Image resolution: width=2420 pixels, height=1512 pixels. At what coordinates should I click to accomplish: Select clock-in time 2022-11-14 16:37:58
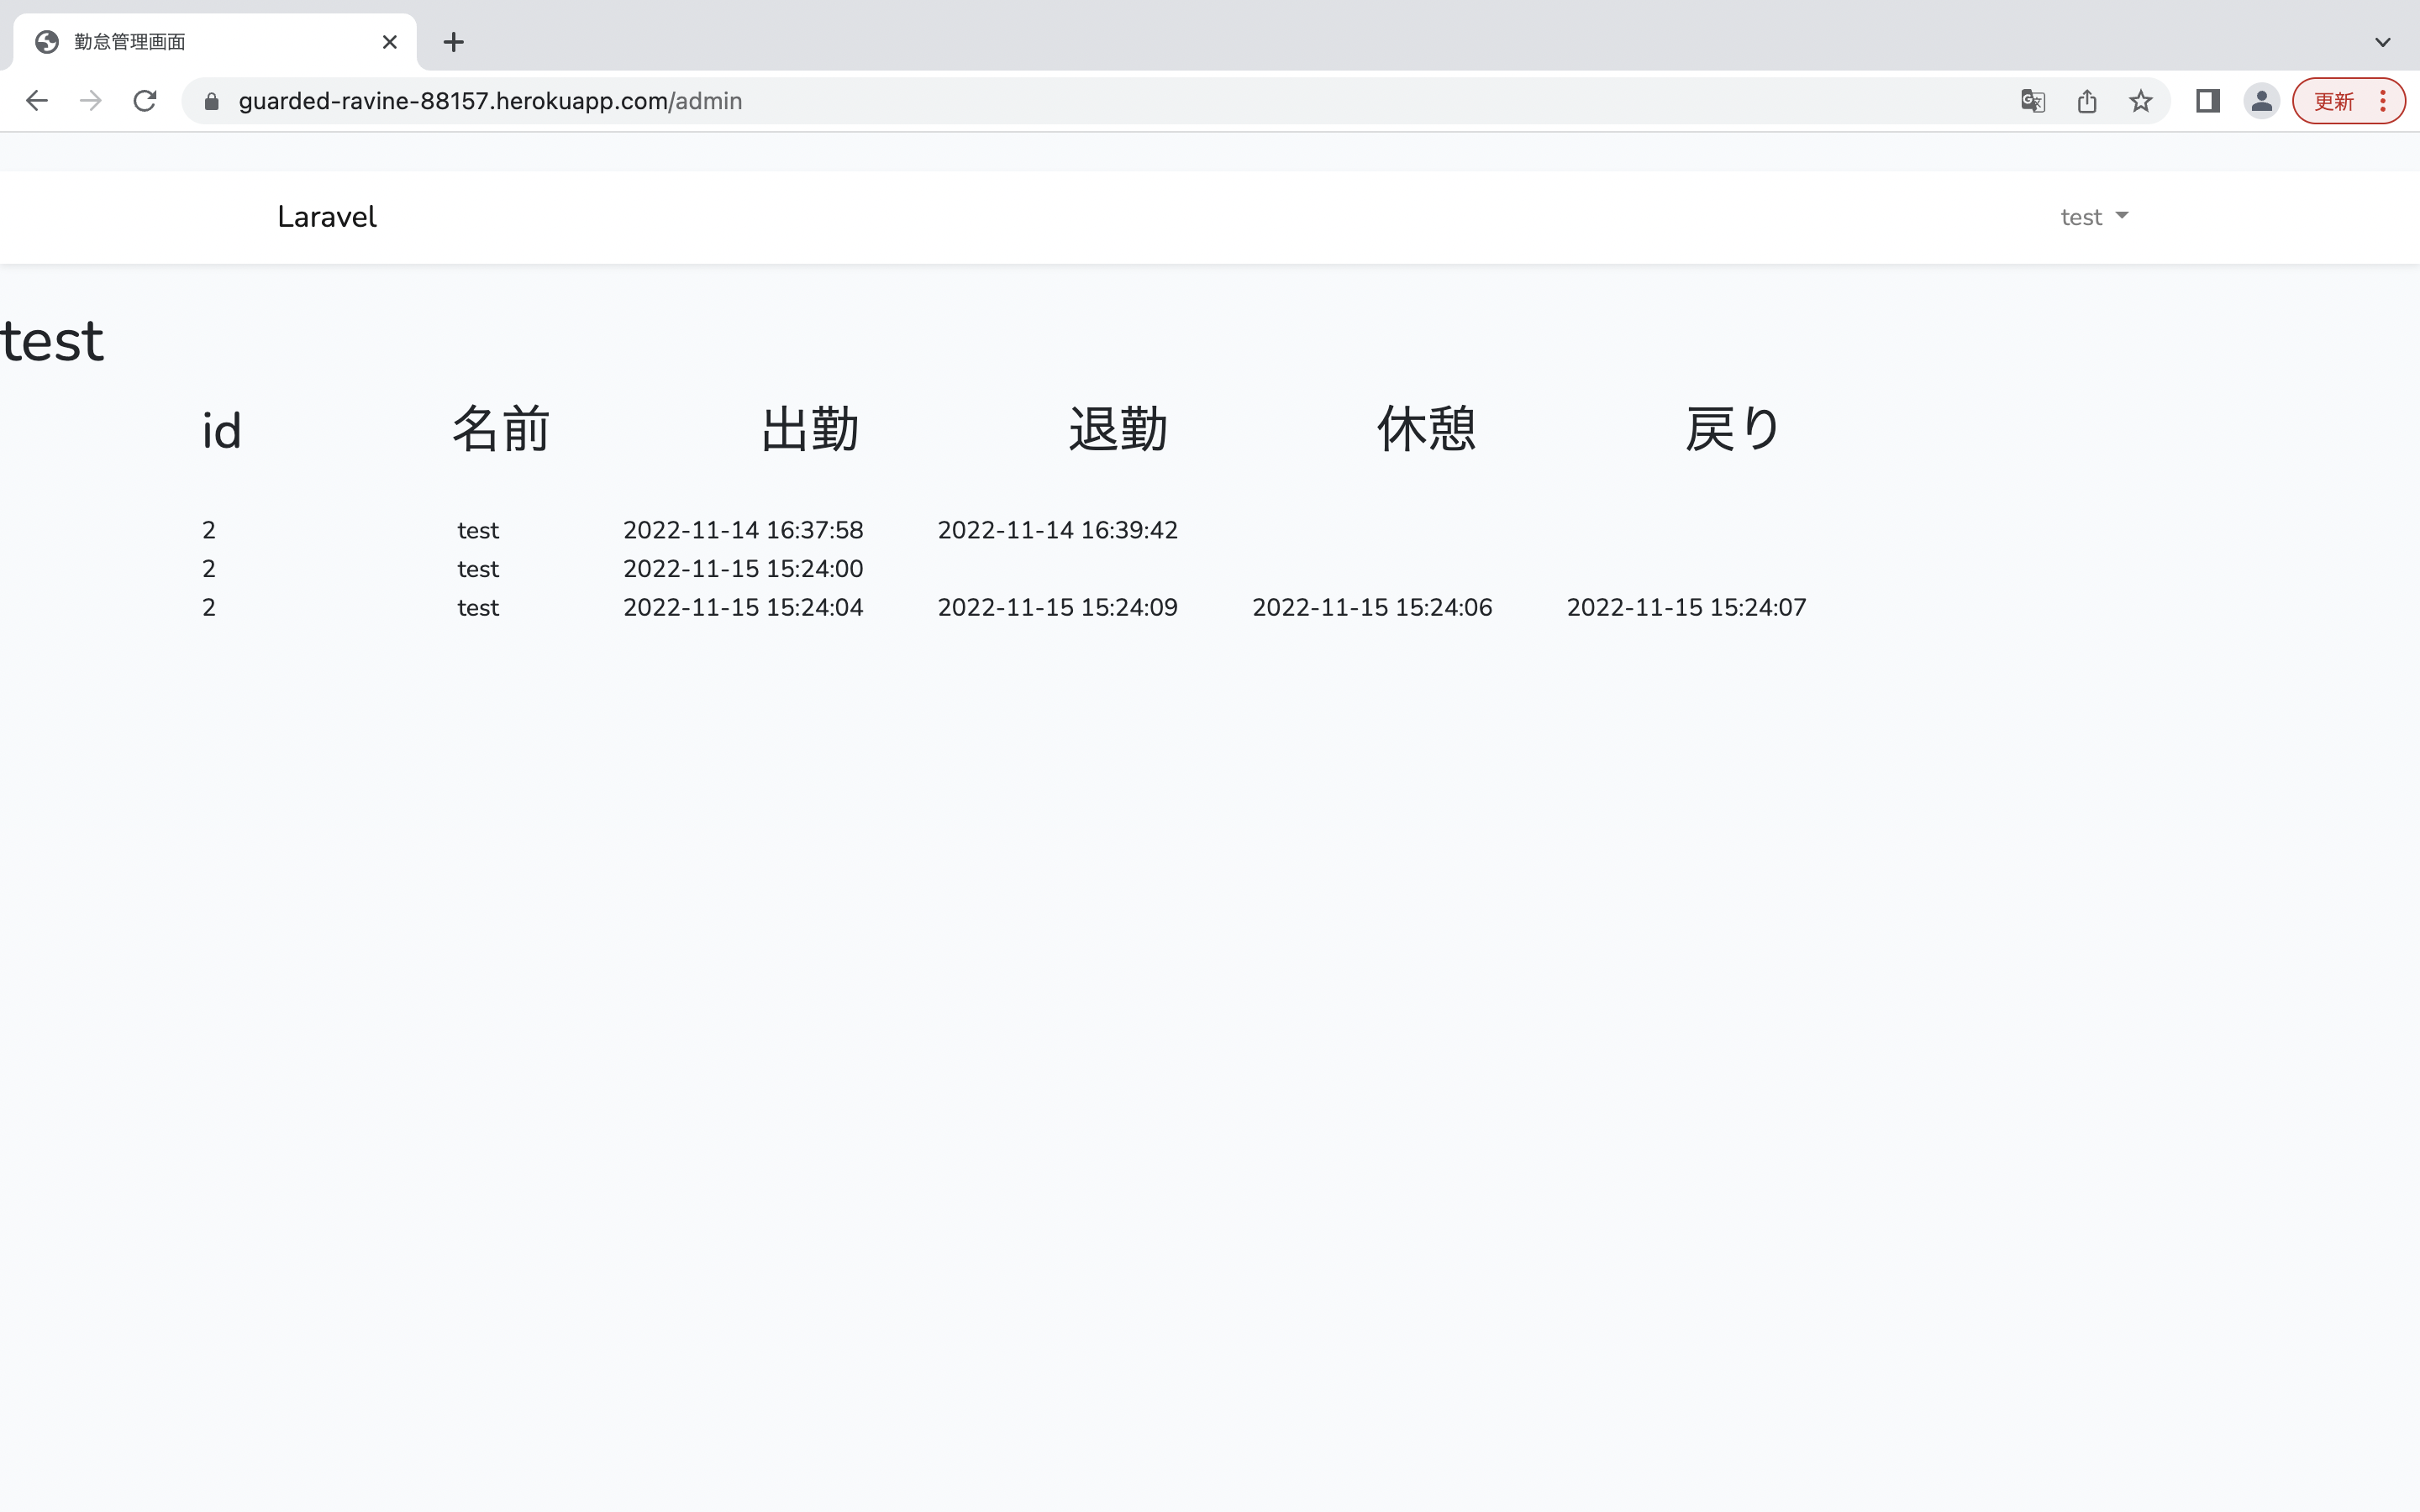point(743,530)
